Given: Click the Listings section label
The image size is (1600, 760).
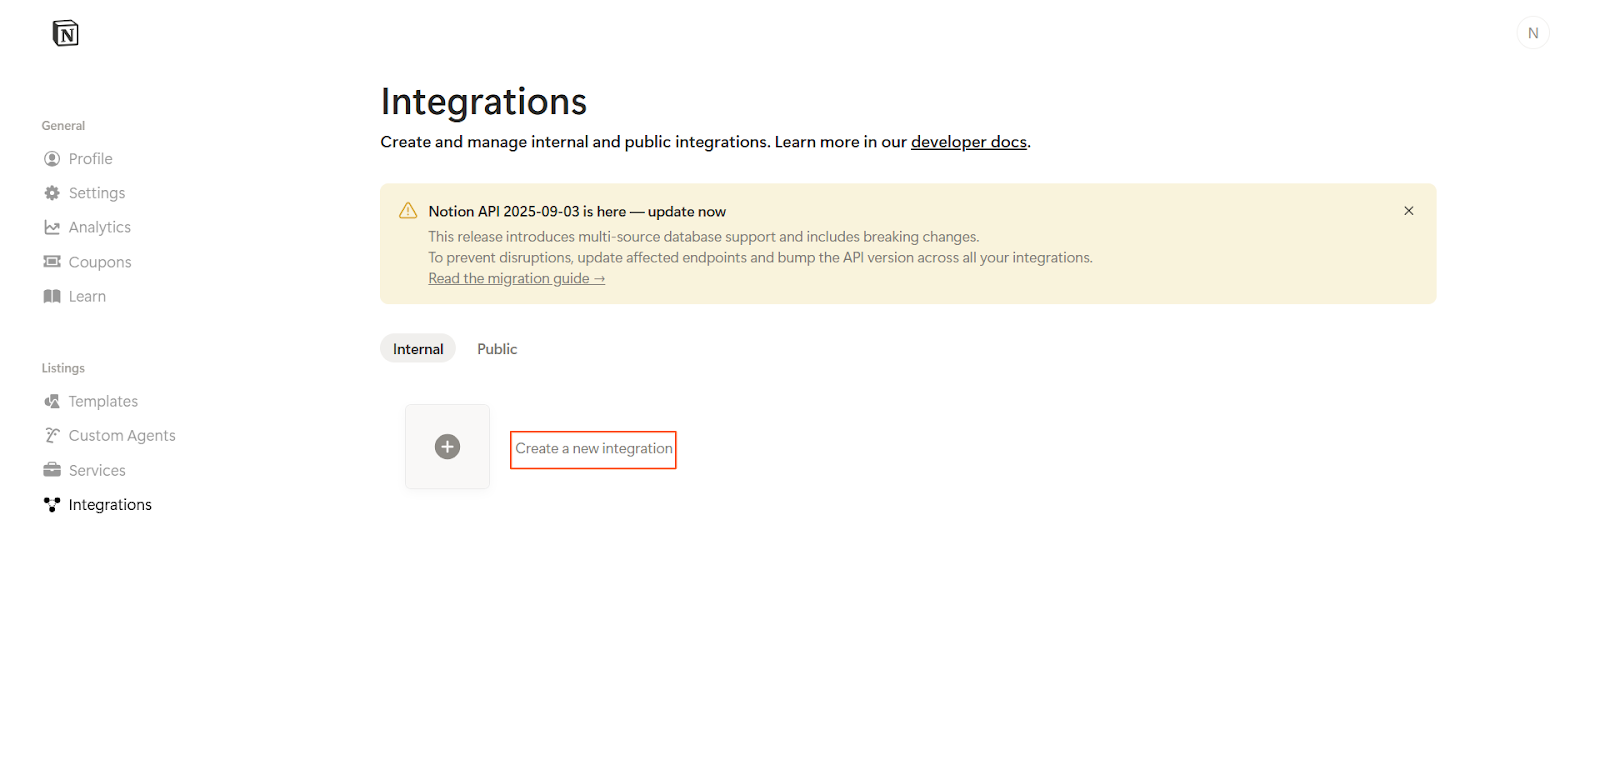Looking at the screenshot, I should coord(63,368).
